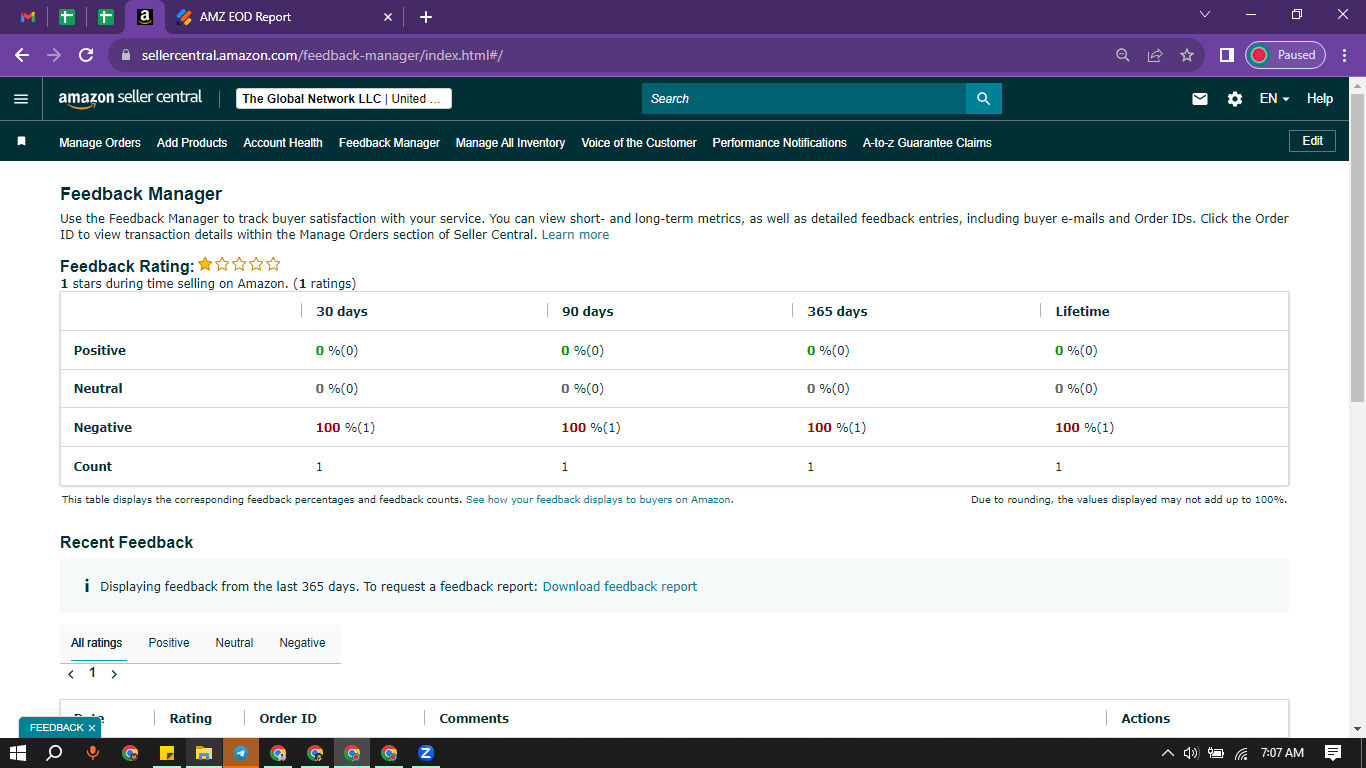
Task: Open Manage Orders
Action: pos(100,143)
